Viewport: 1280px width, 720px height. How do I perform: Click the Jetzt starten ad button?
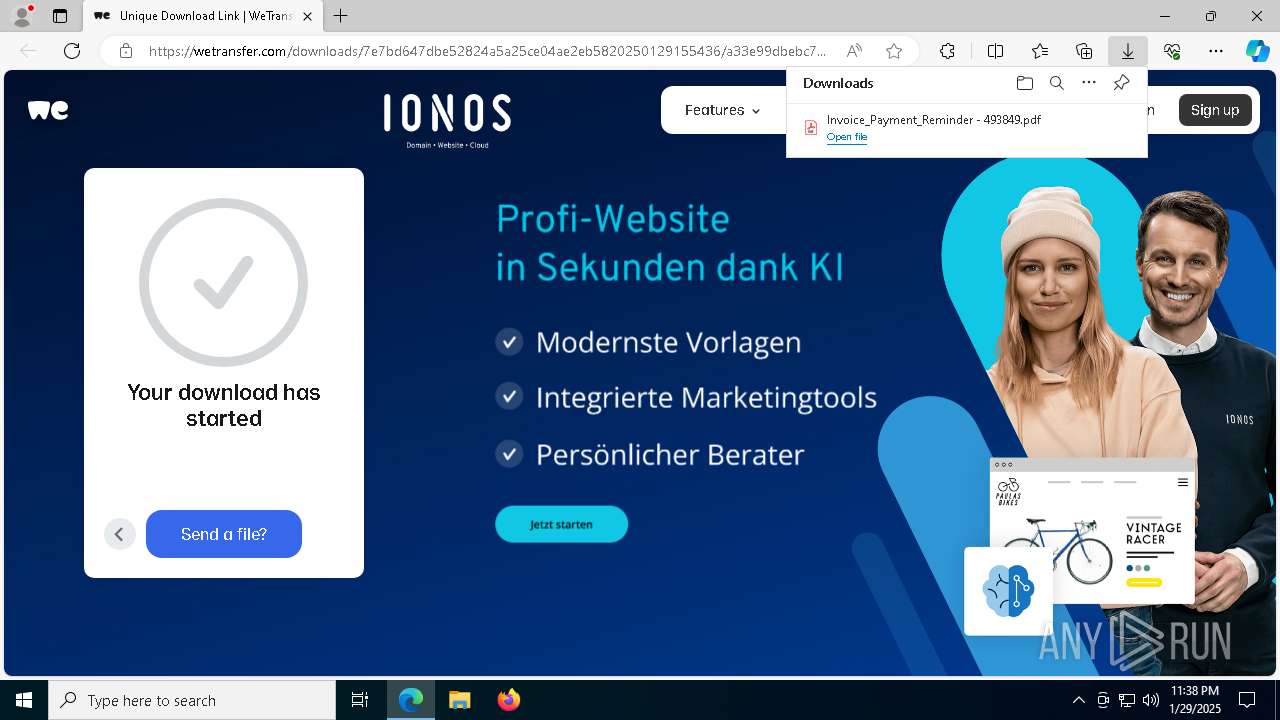pyautogui.click(x=561, y=524)
